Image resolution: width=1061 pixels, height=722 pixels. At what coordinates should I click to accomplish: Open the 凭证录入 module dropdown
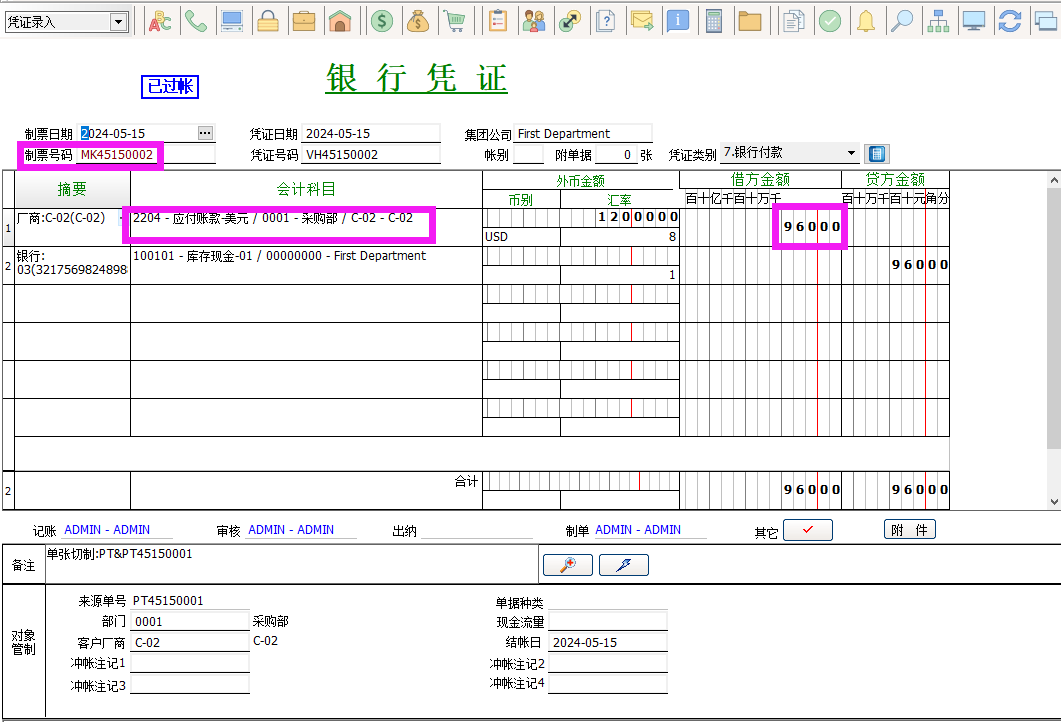119,22
